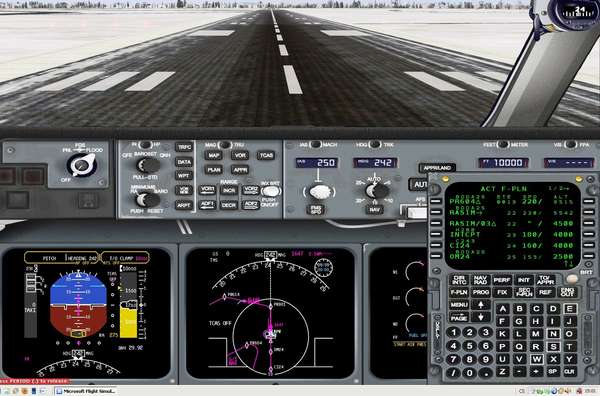Flip the IAS / MACH selector switch

coord(316,144)
